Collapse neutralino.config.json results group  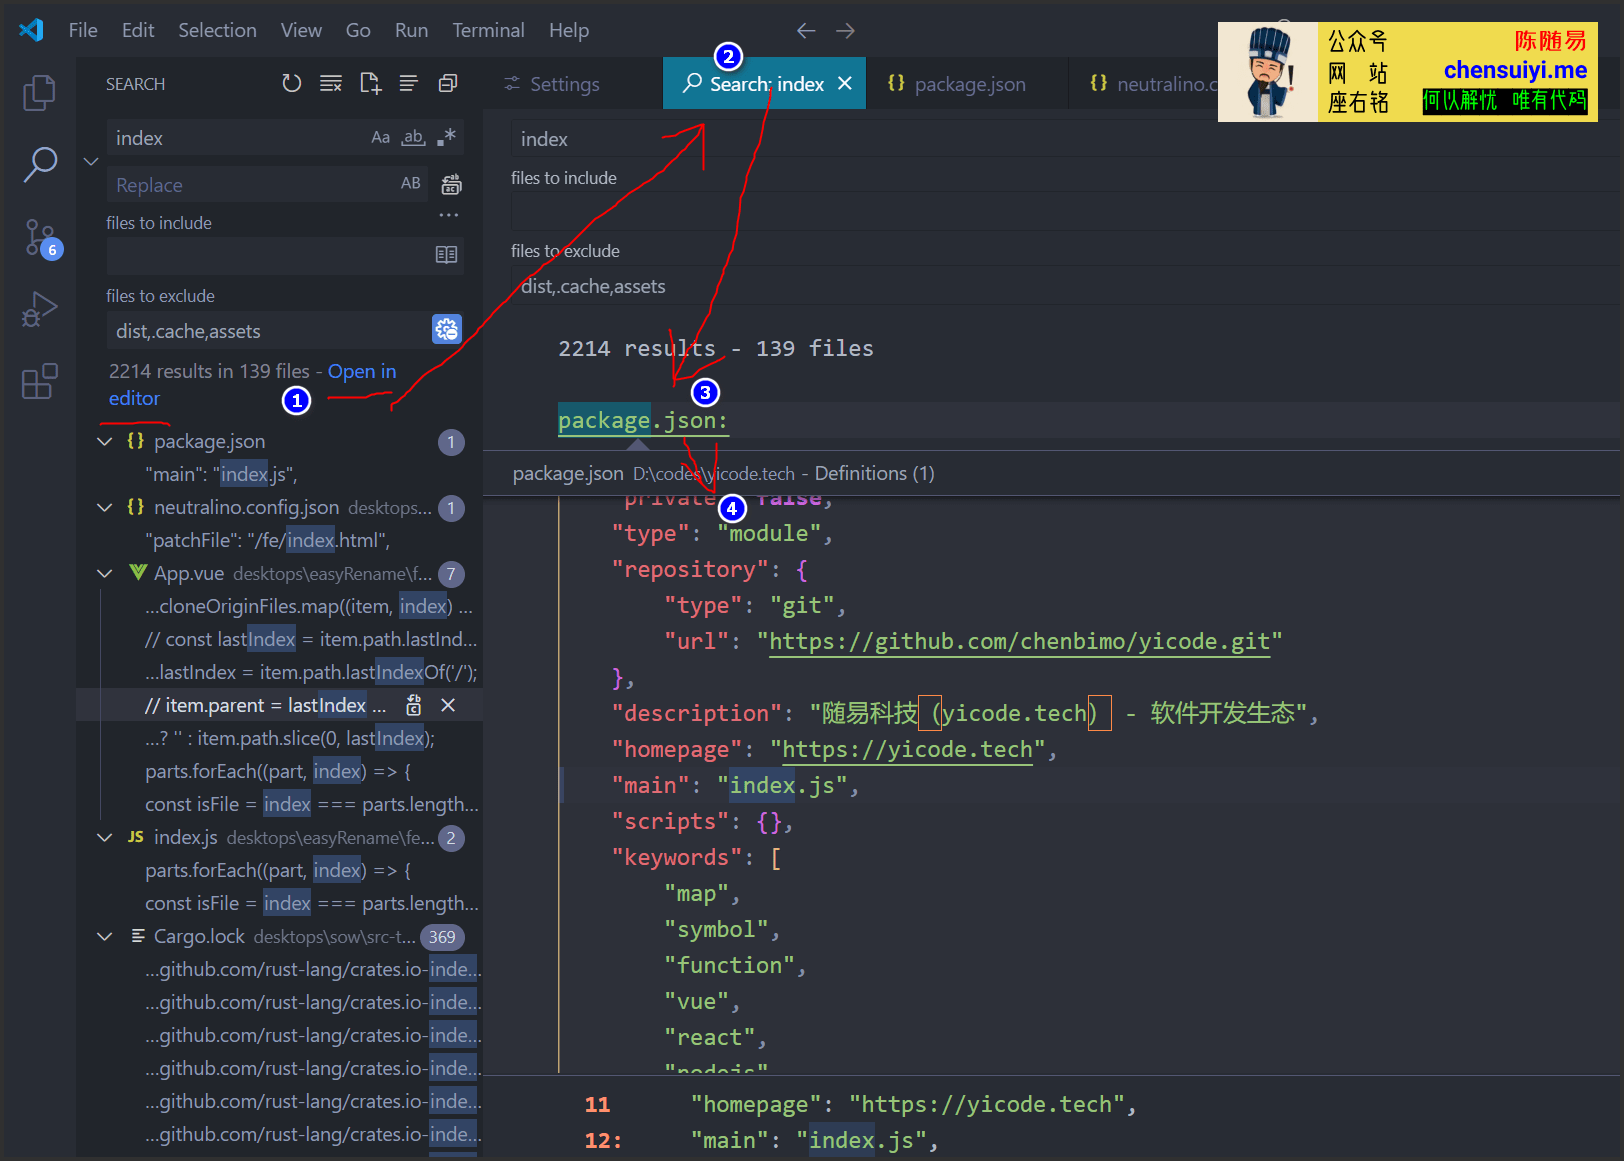point(104,507)
